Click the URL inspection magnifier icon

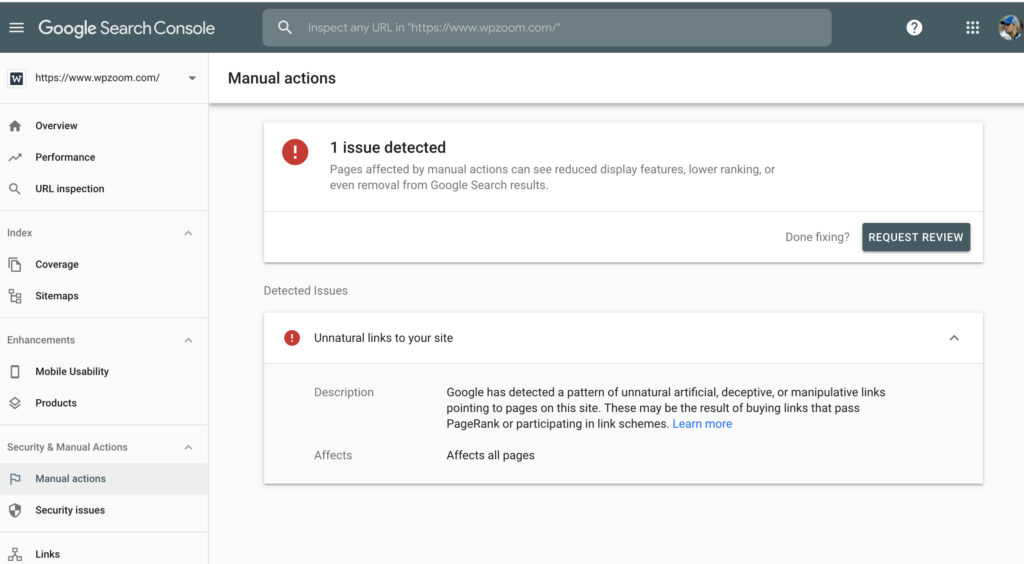tap(14, 189)
